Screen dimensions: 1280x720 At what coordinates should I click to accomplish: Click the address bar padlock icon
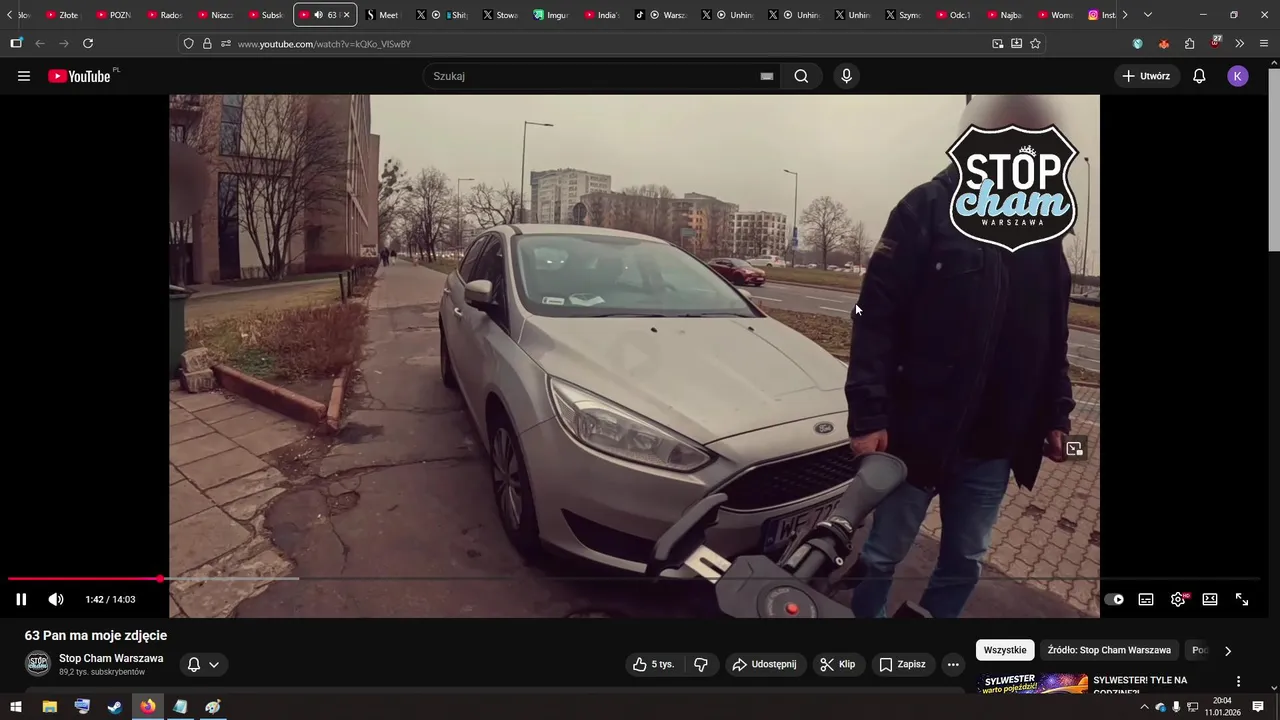click(207, 43)
